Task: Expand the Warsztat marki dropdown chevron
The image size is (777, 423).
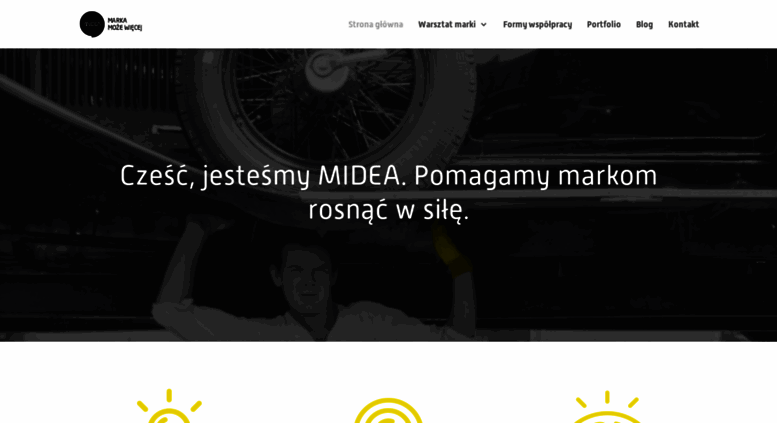Action: tap(484, 24)
